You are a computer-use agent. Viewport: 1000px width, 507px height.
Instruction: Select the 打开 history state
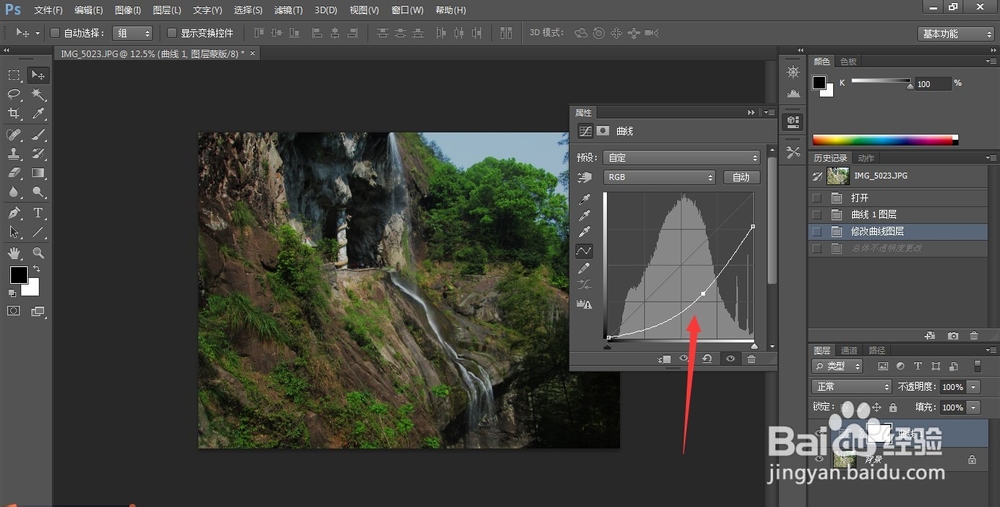[898, 198]
